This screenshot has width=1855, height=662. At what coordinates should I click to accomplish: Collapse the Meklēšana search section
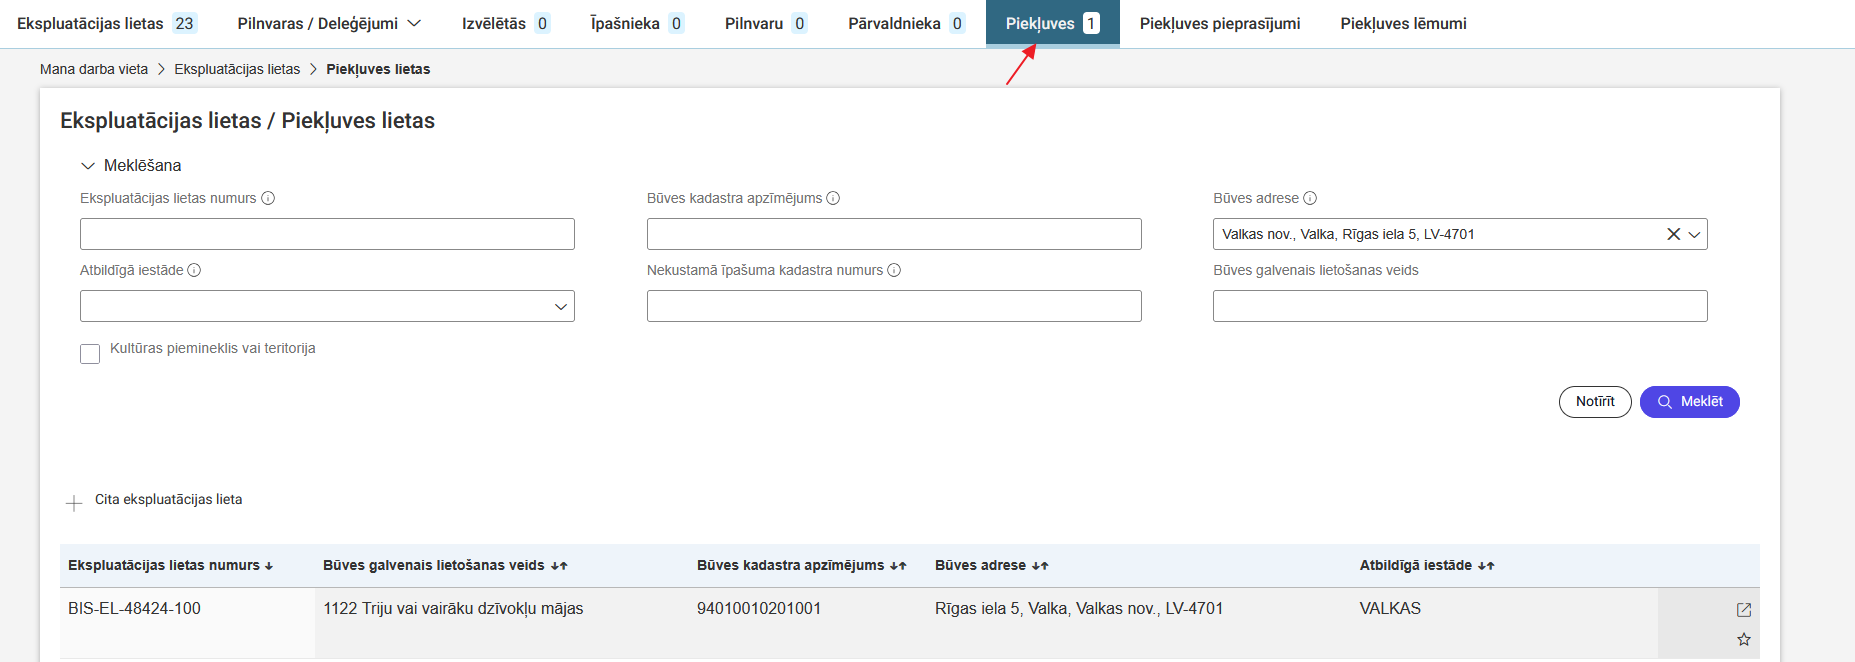[88, 166]
